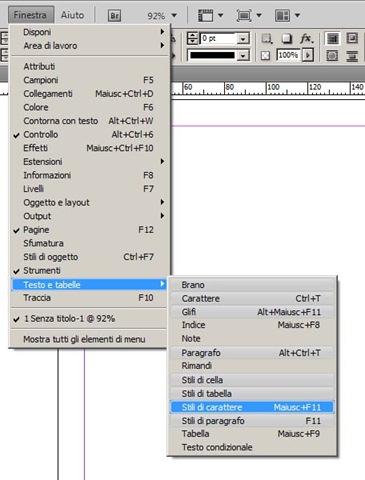The height and width of the screenshot is (480, 365).
Task: Click the black stroke style preview
Action: tap(212, 55)
